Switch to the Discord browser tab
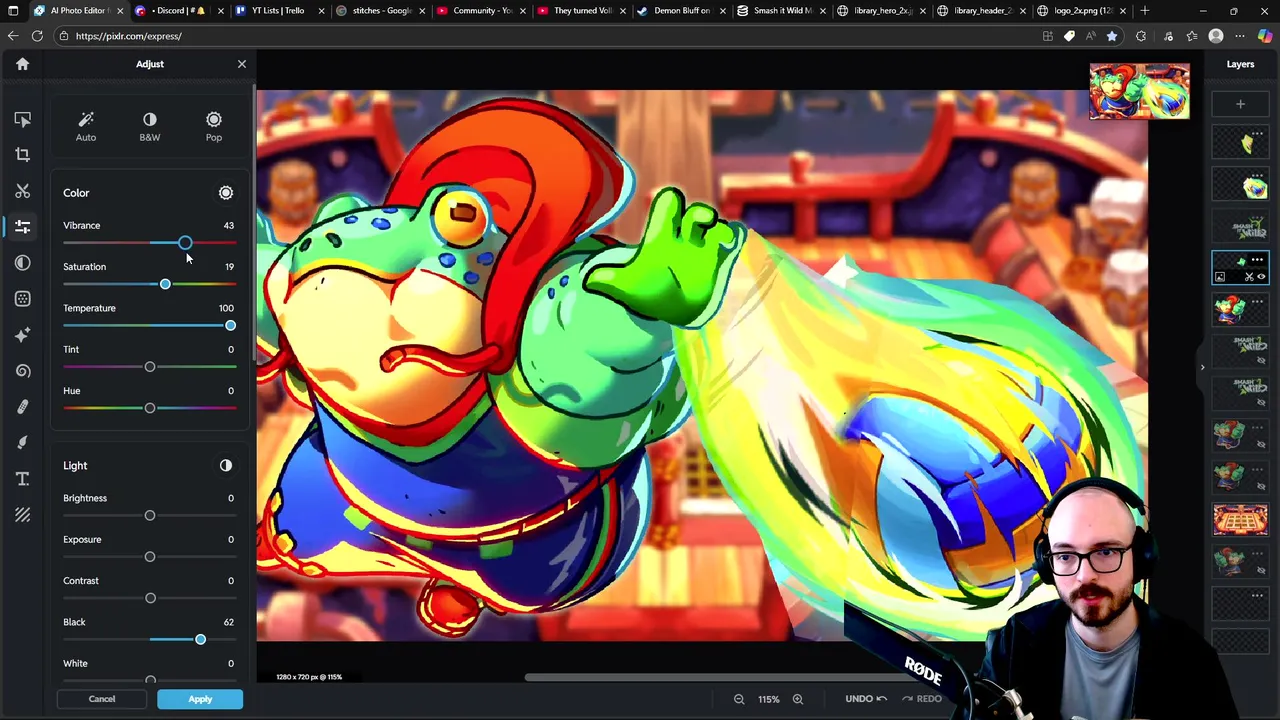Image resolution: width=1280 pixels, height=720 pixels. click(x=178, y=11)
